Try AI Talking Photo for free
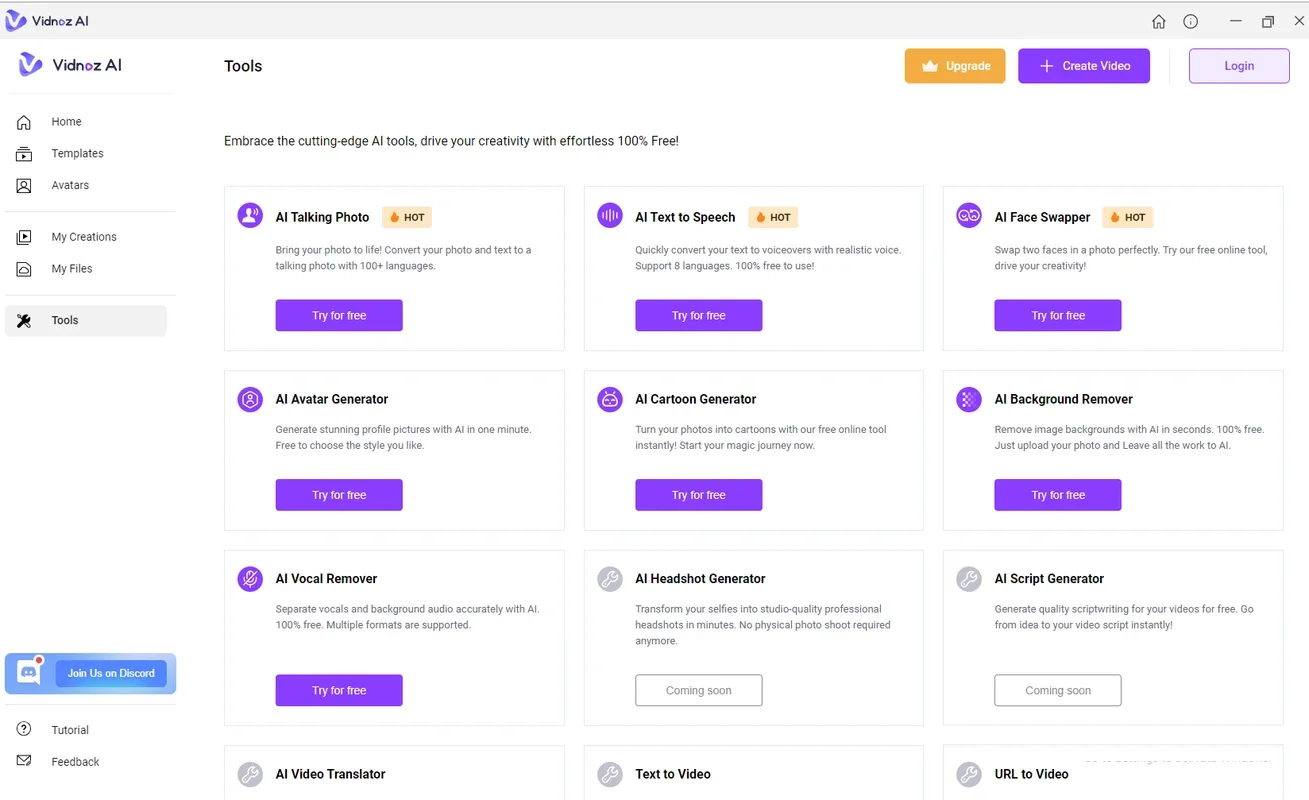 (x=339, y=315)
